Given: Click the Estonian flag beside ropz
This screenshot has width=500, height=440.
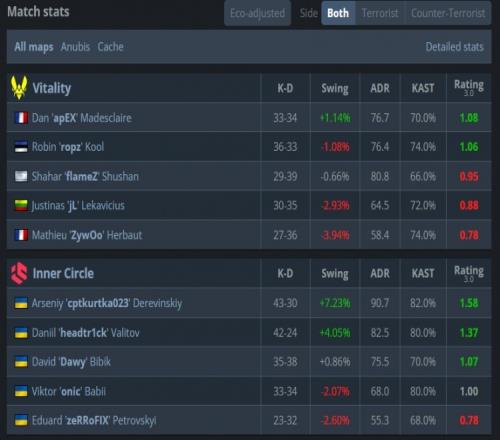Looking at the screenshot, I should point(21,147).
